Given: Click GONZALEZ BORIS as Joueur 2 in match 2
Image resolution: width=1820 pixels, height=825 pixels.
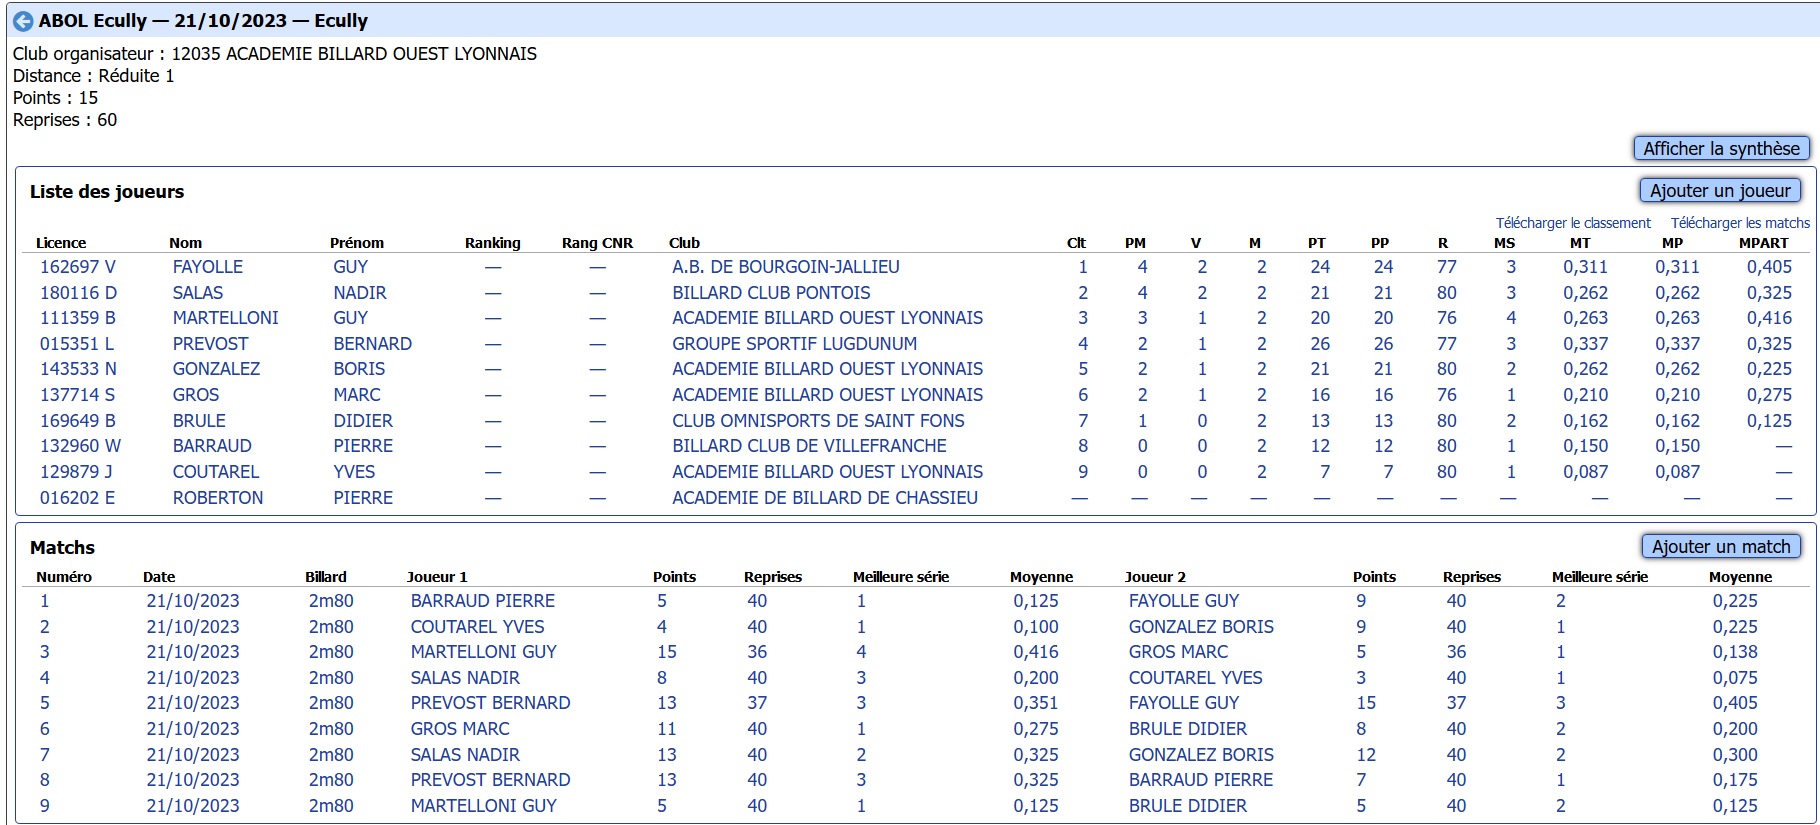Looking at the screenshot, I should 1201,627.
